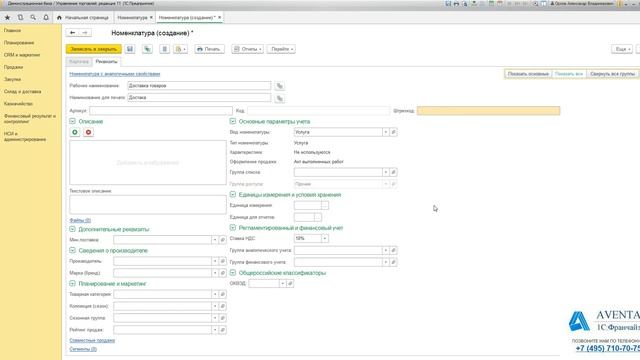Open Перейти dropdown menu

click(281, 49)
